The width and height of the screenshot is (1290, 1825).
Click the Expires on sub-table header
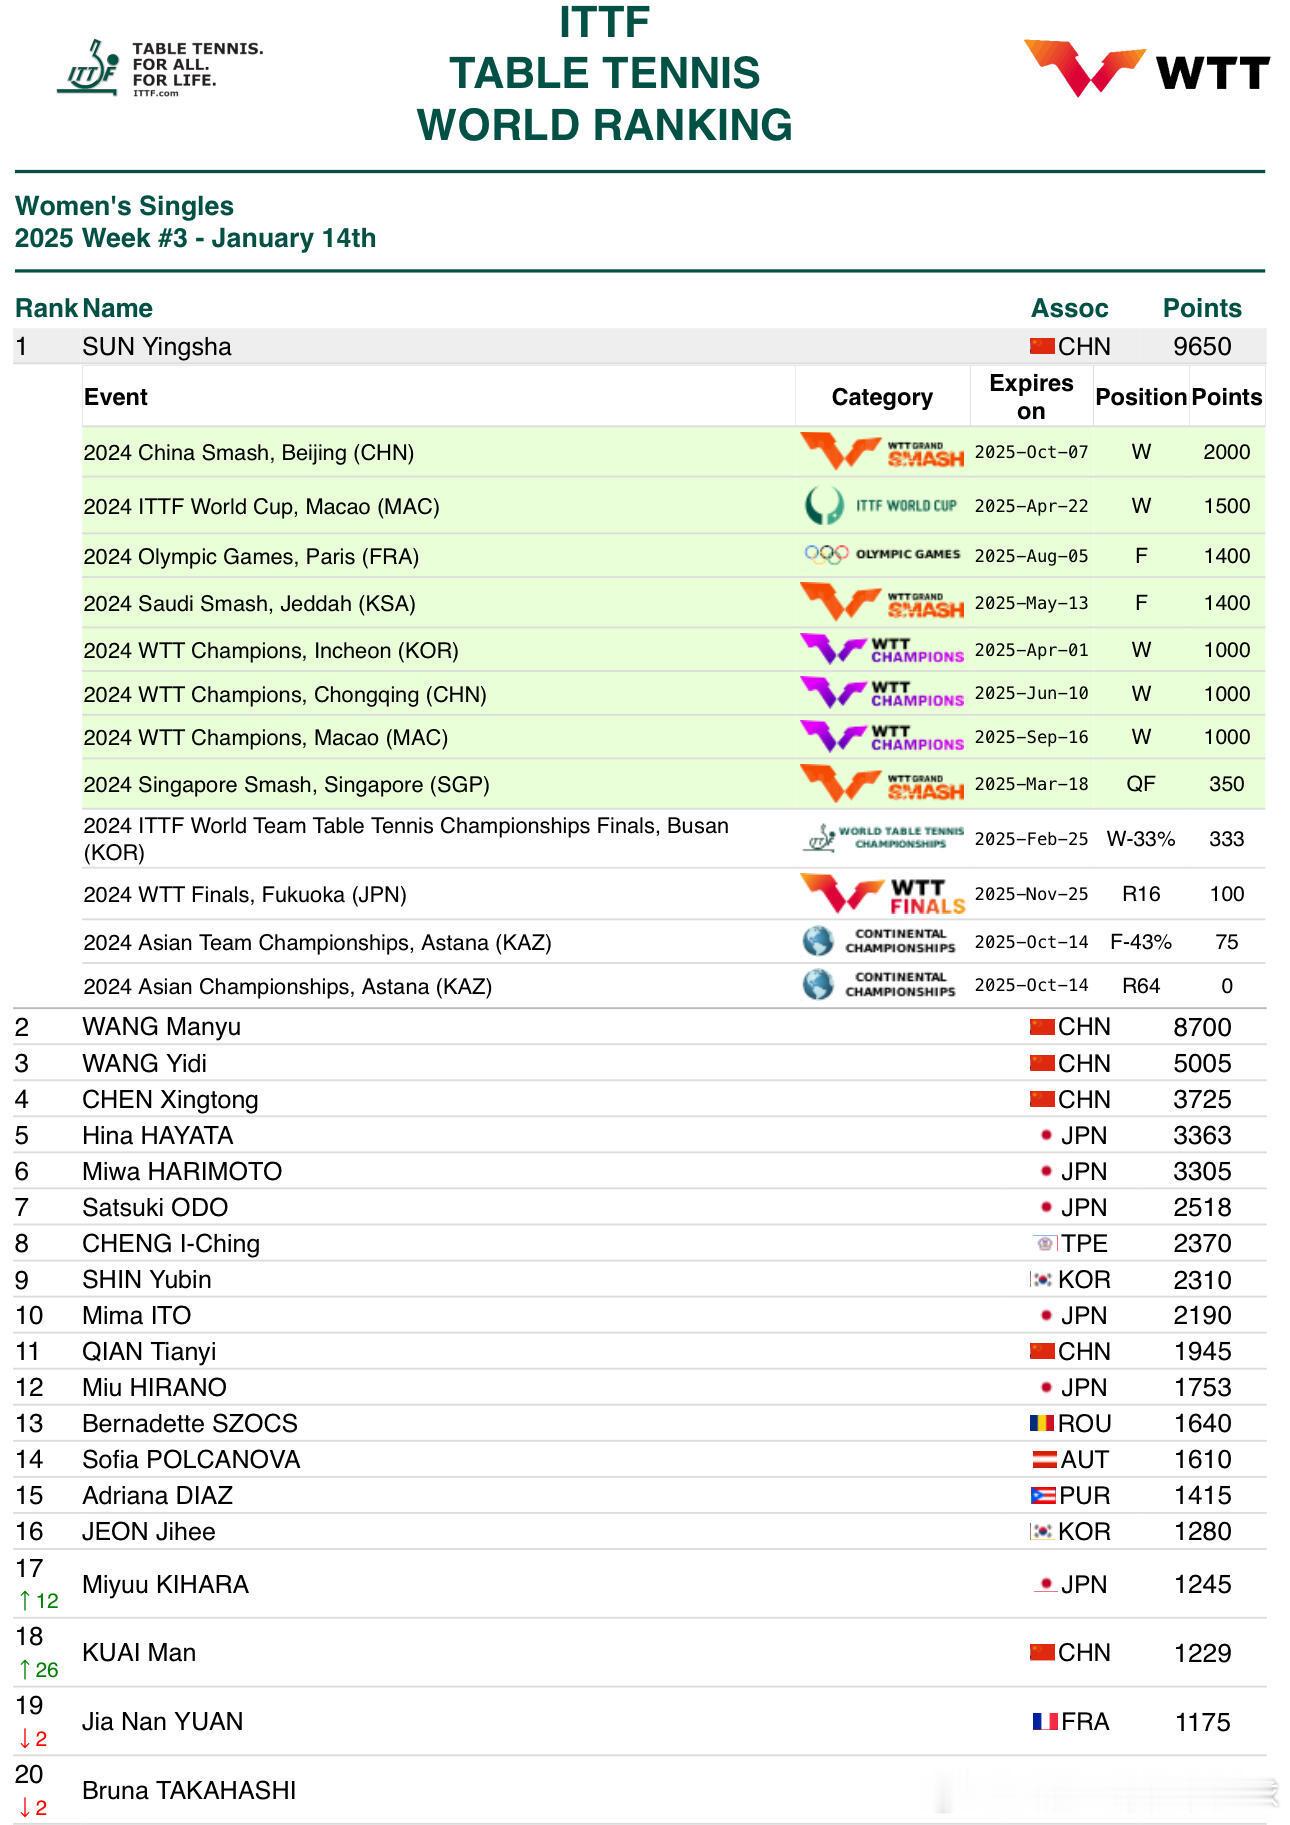click(x=1031, y=397)
